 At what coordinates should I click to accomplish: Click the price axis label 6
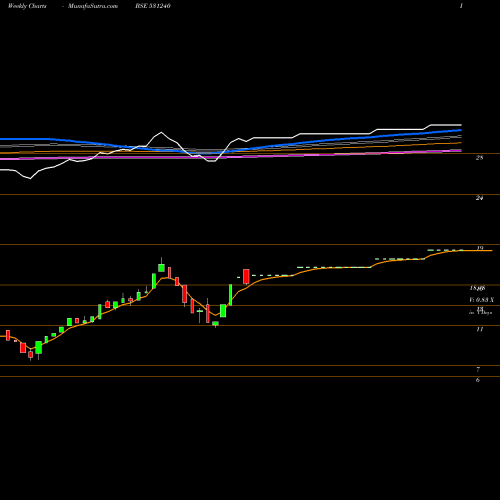pyautogui.click(x=478, y=380)
